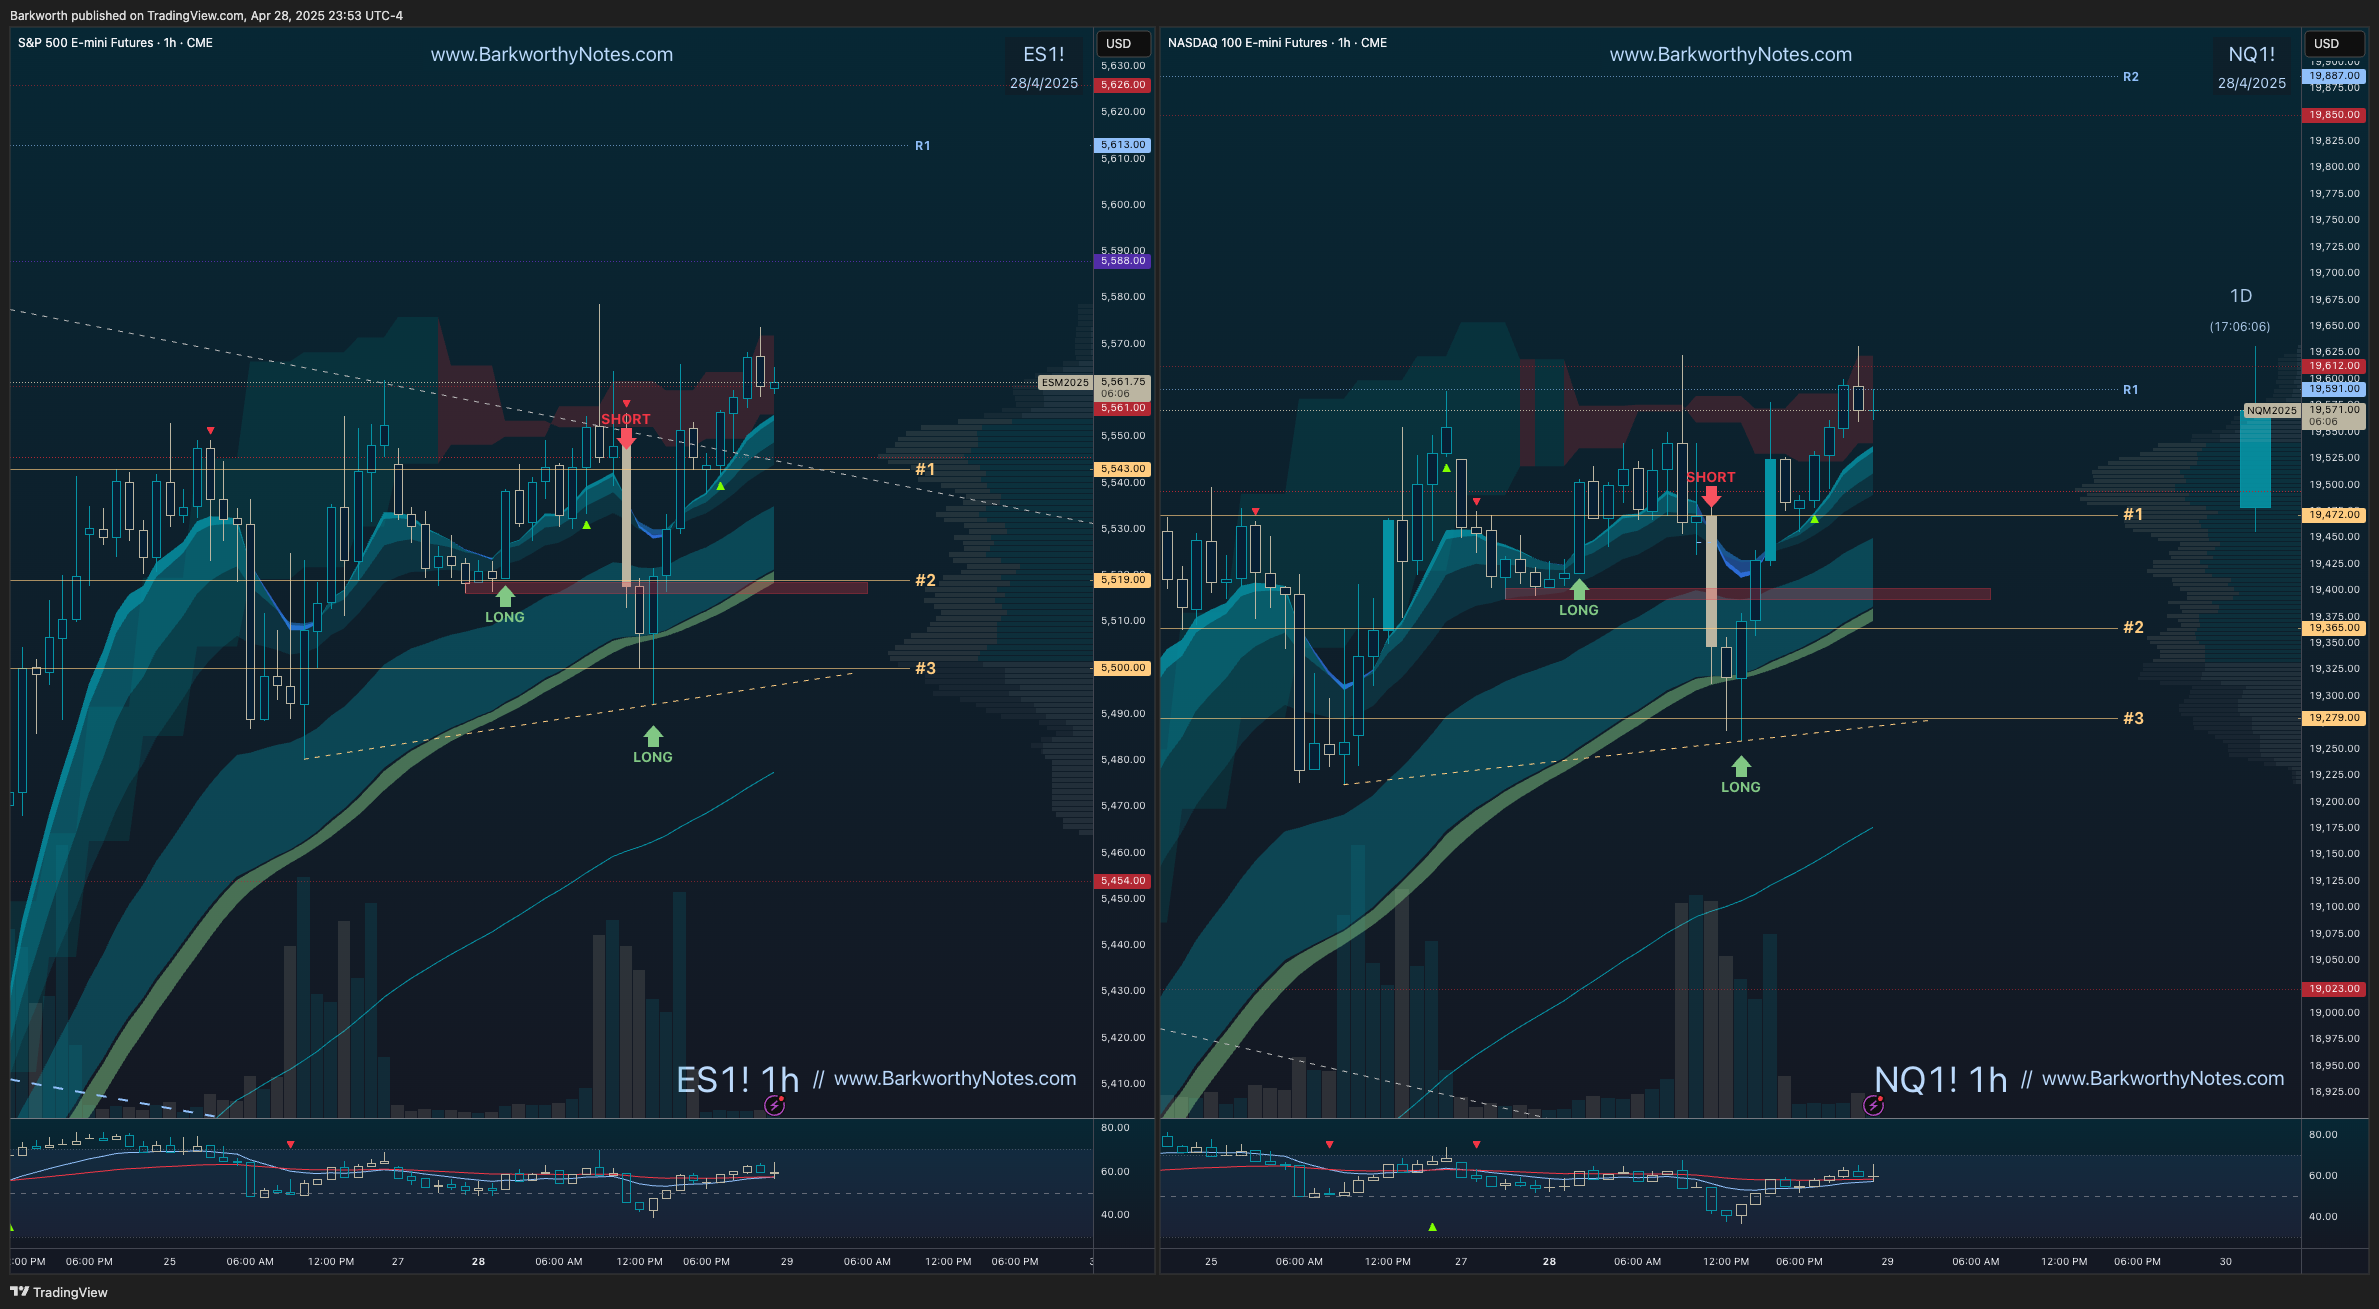Click the lowest green LONG arrow on NQ chart
Viewport: 2379px width, 1309px height.
point(1741,767)
